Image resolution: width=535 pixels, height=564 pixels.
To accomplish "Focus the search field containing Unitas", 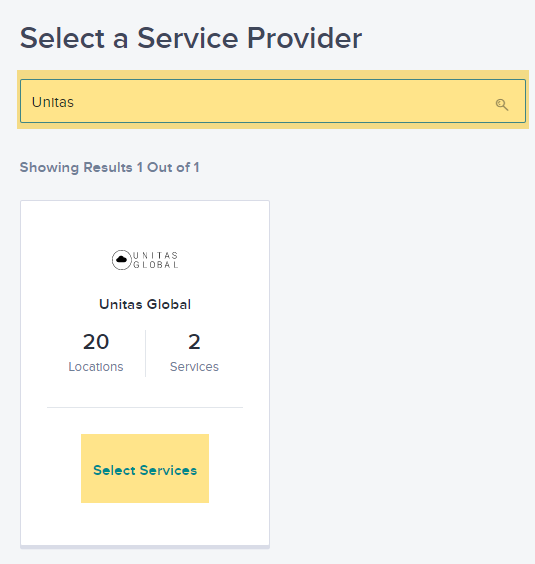I will 273,101.
